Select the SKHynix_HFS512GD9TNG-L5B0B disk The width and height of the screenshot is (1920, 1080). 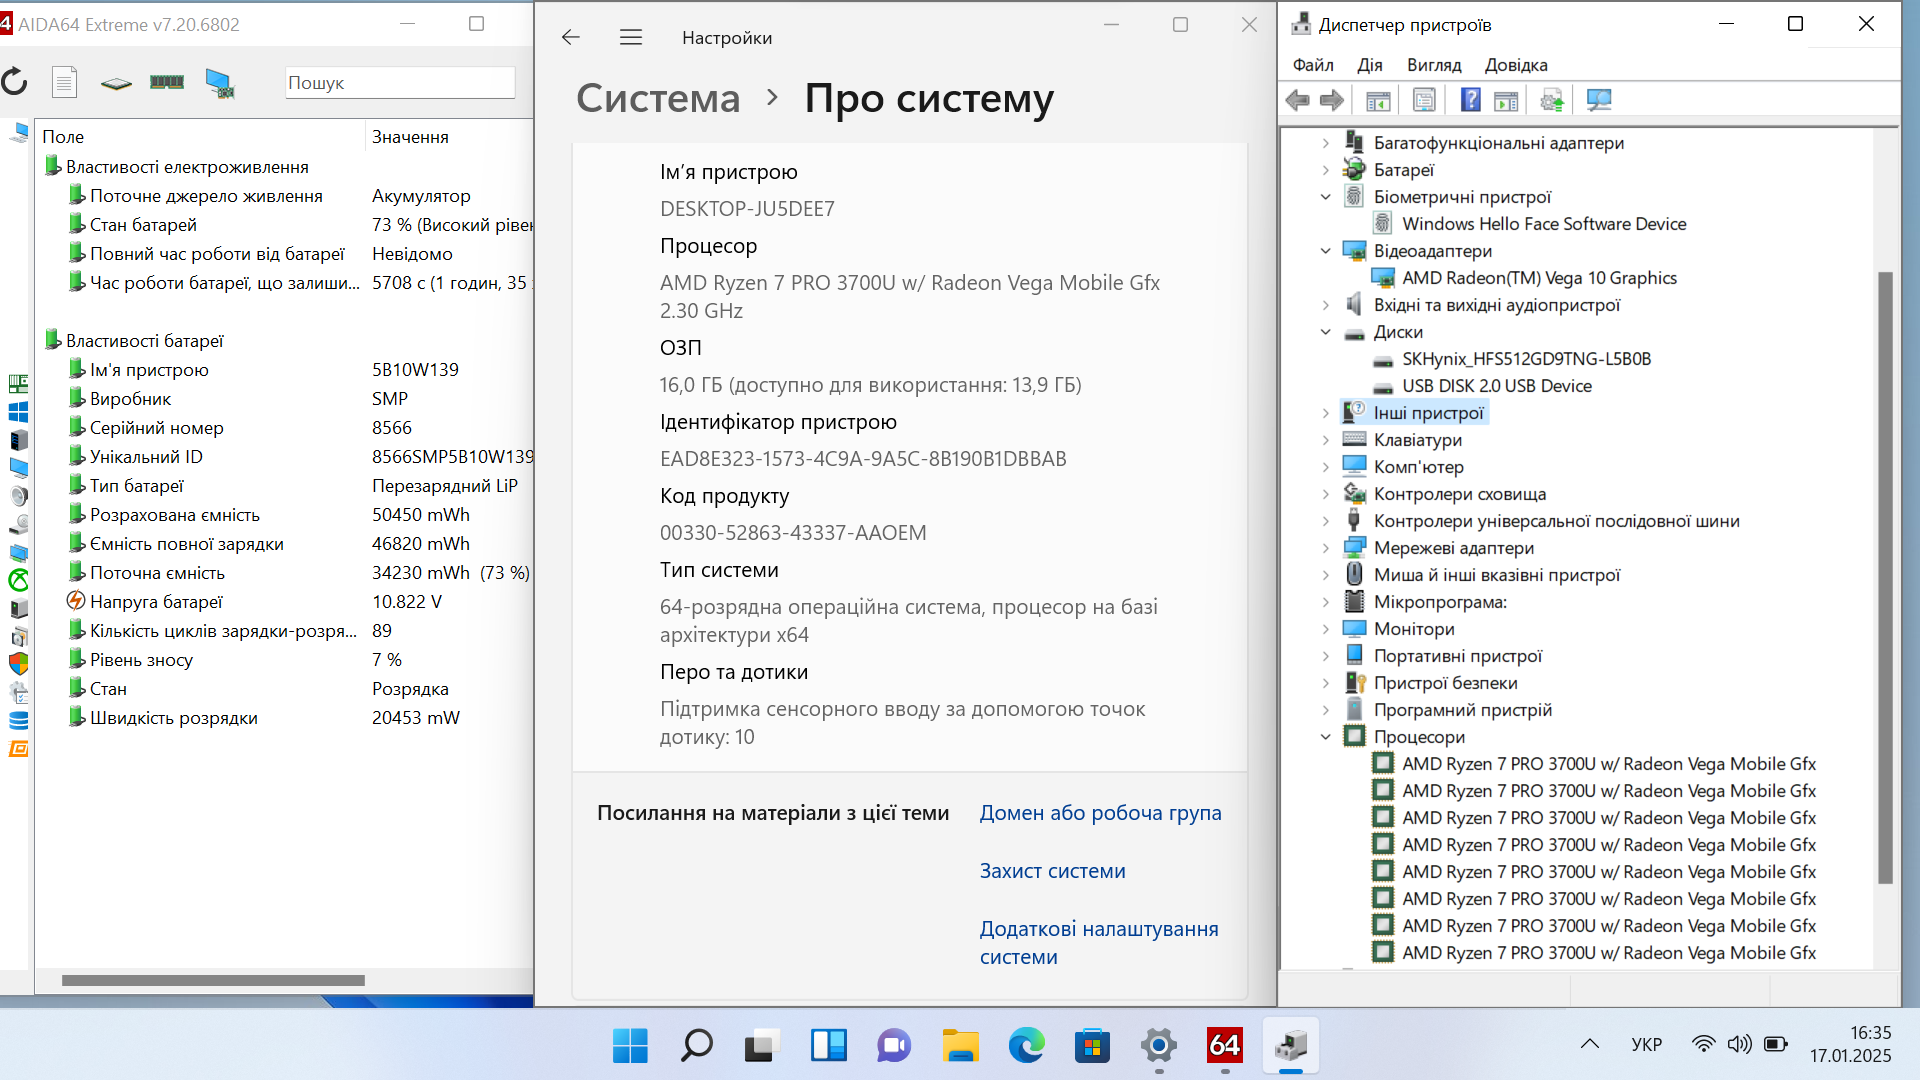(x=1526, y=359)
